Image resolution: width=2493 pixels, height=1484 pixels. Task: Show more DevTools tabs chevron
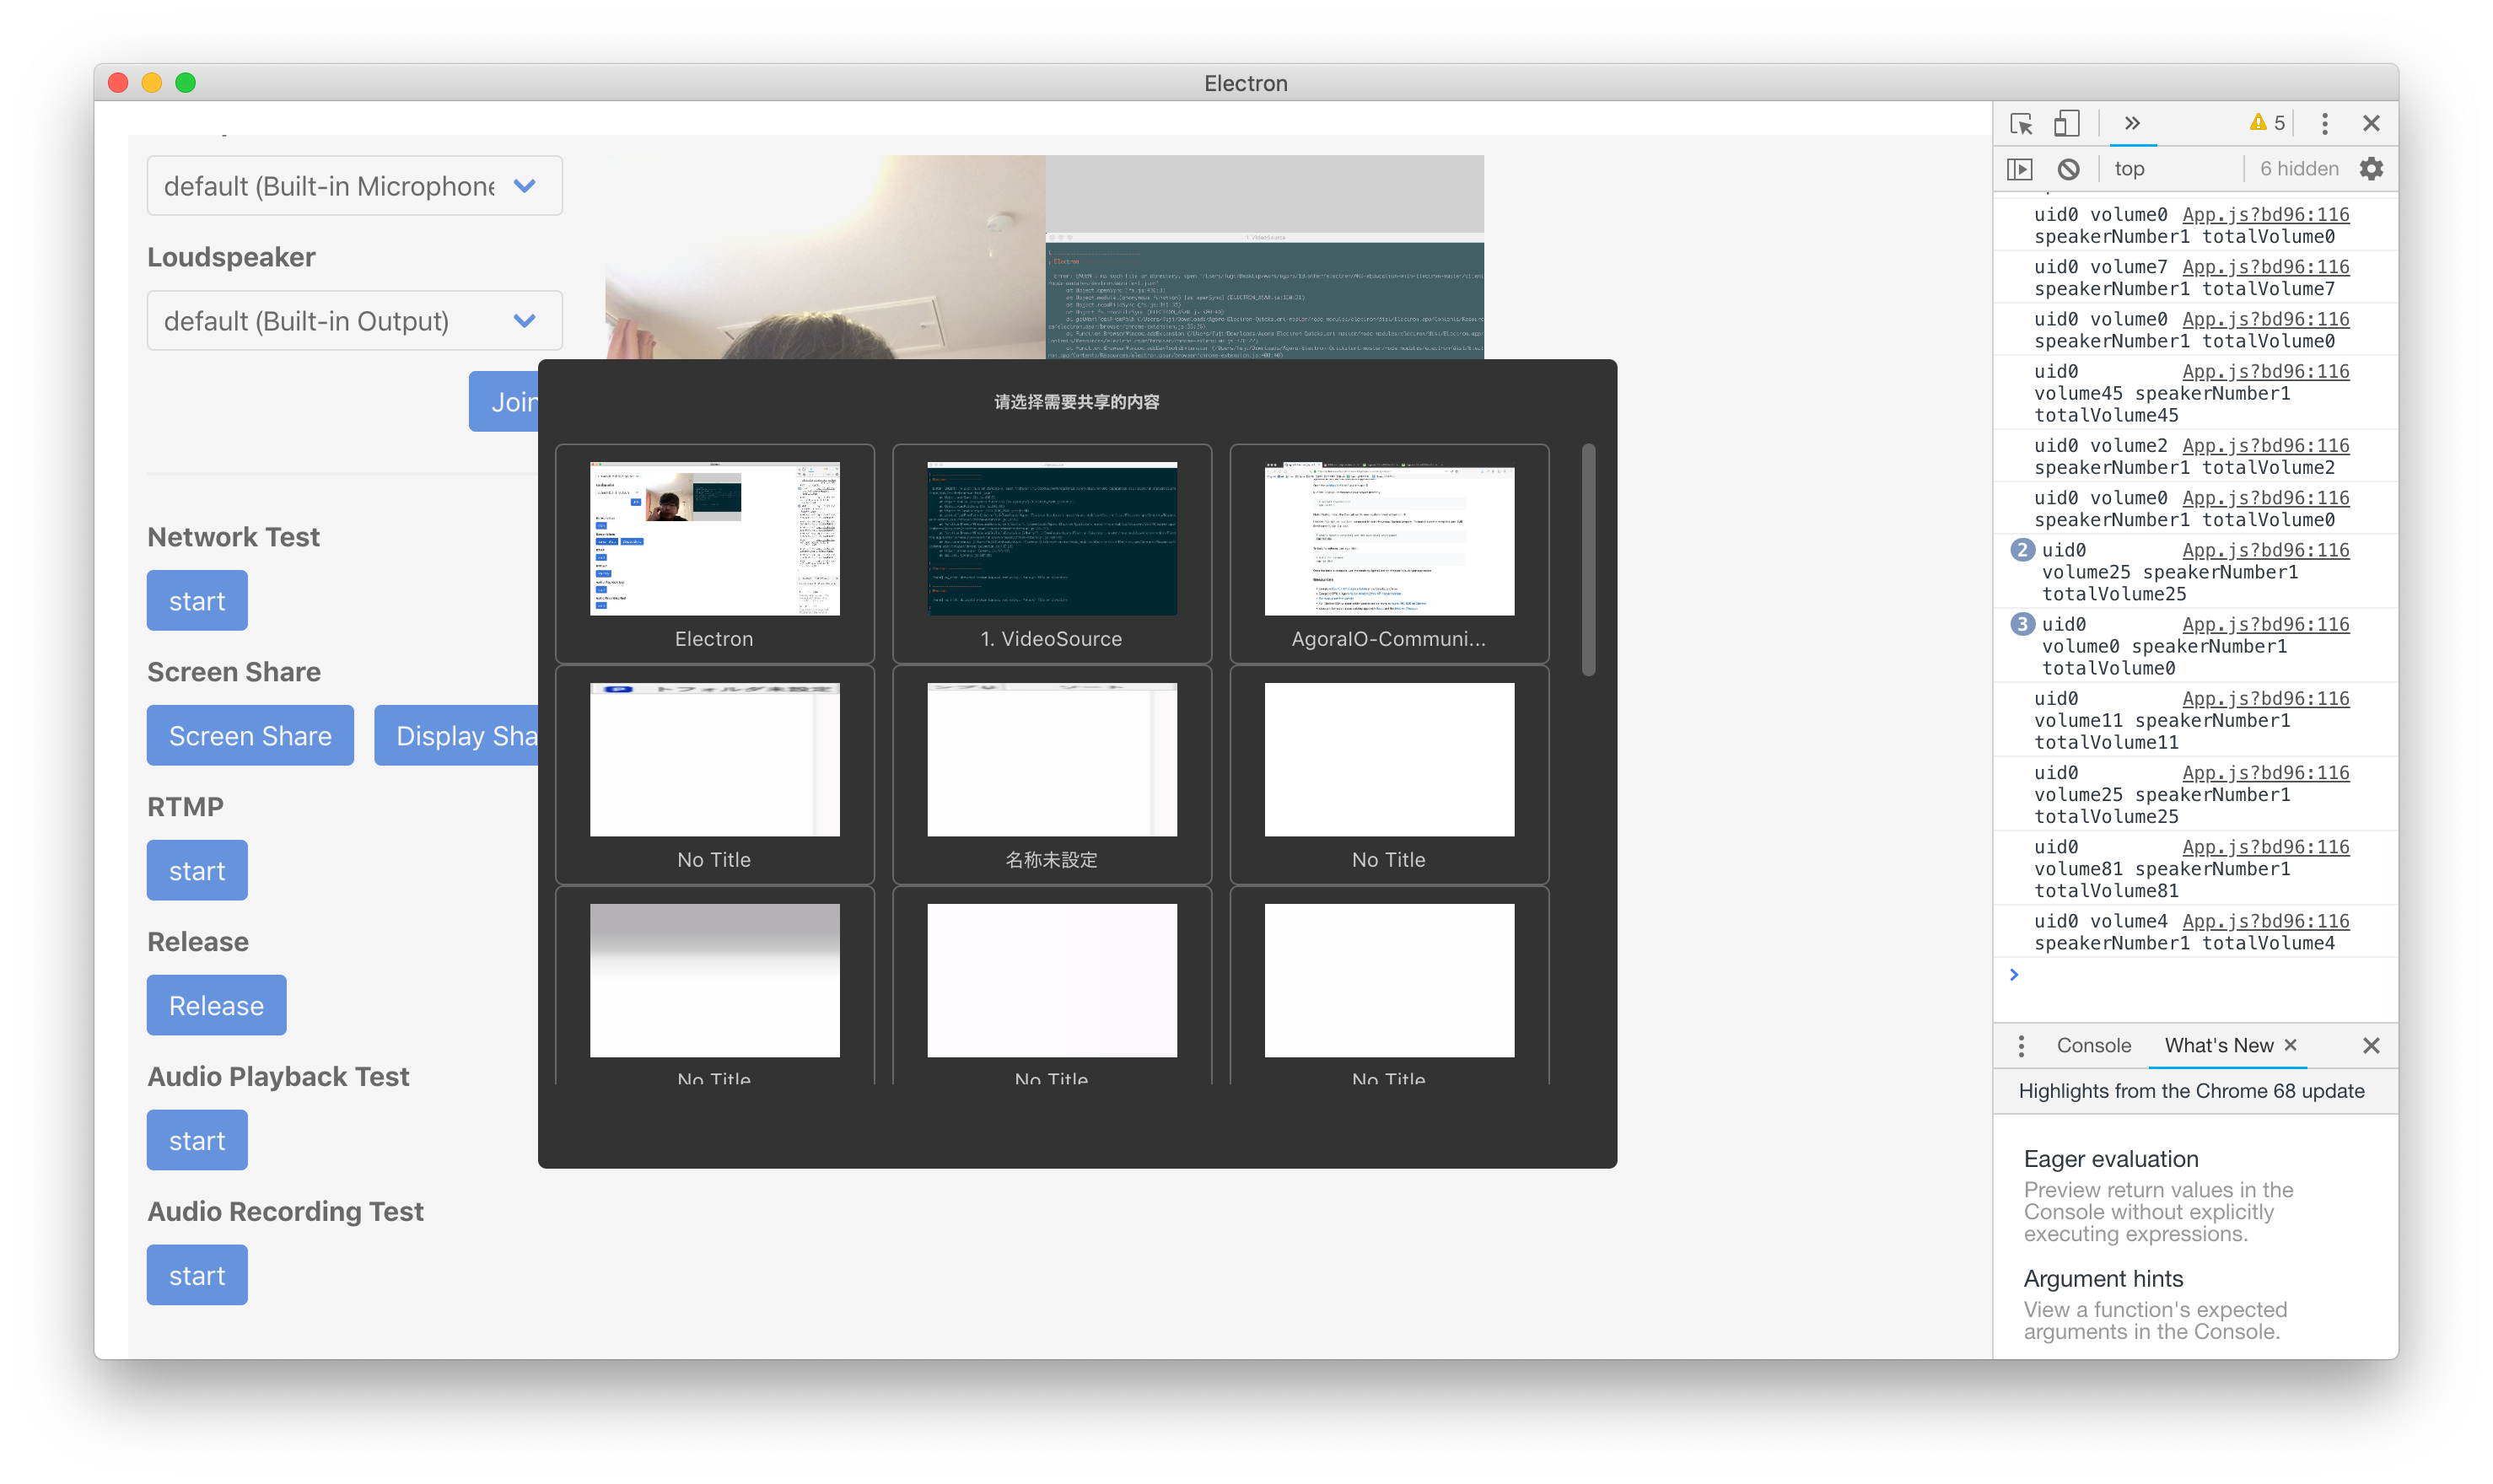[x=2132, y=124]
